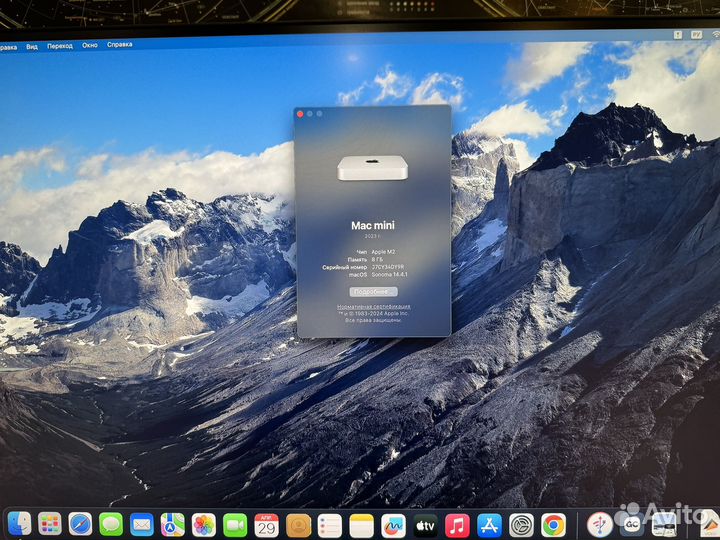Viewport: 720px width, 540px height.
Task: Open the Переход menu
Action: [60, 46]
